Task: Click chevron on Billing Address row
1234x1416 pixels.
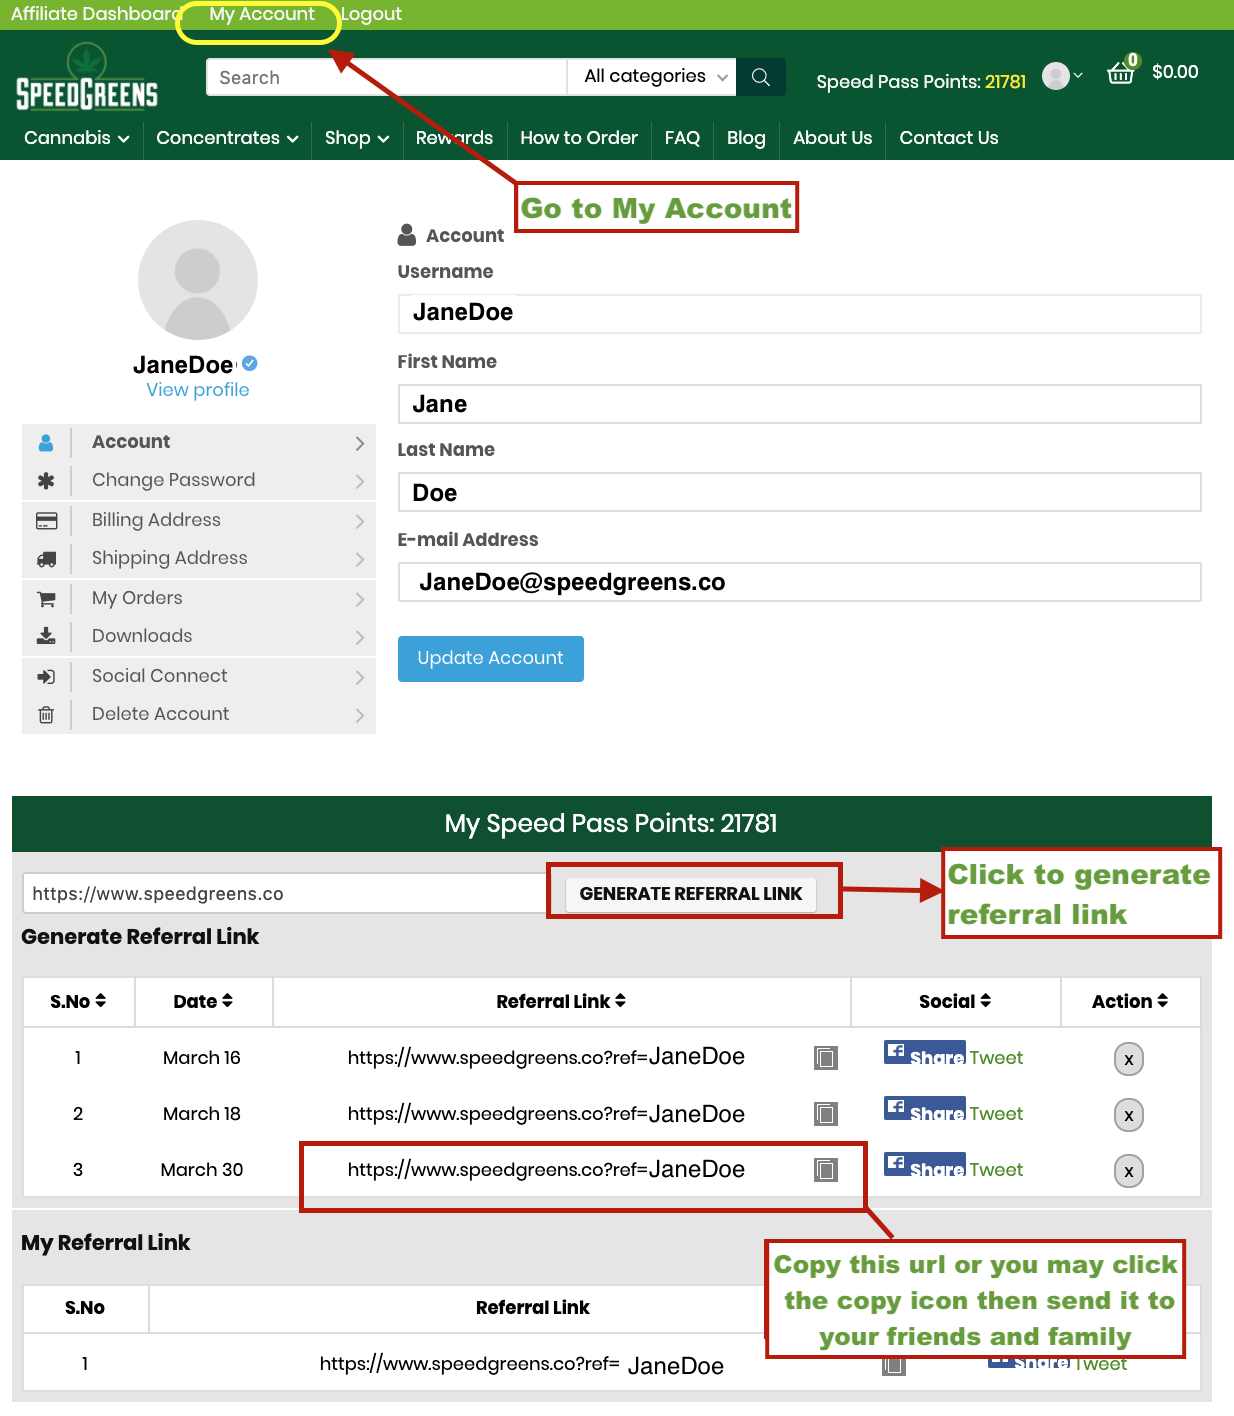Action: click(360, 521)
